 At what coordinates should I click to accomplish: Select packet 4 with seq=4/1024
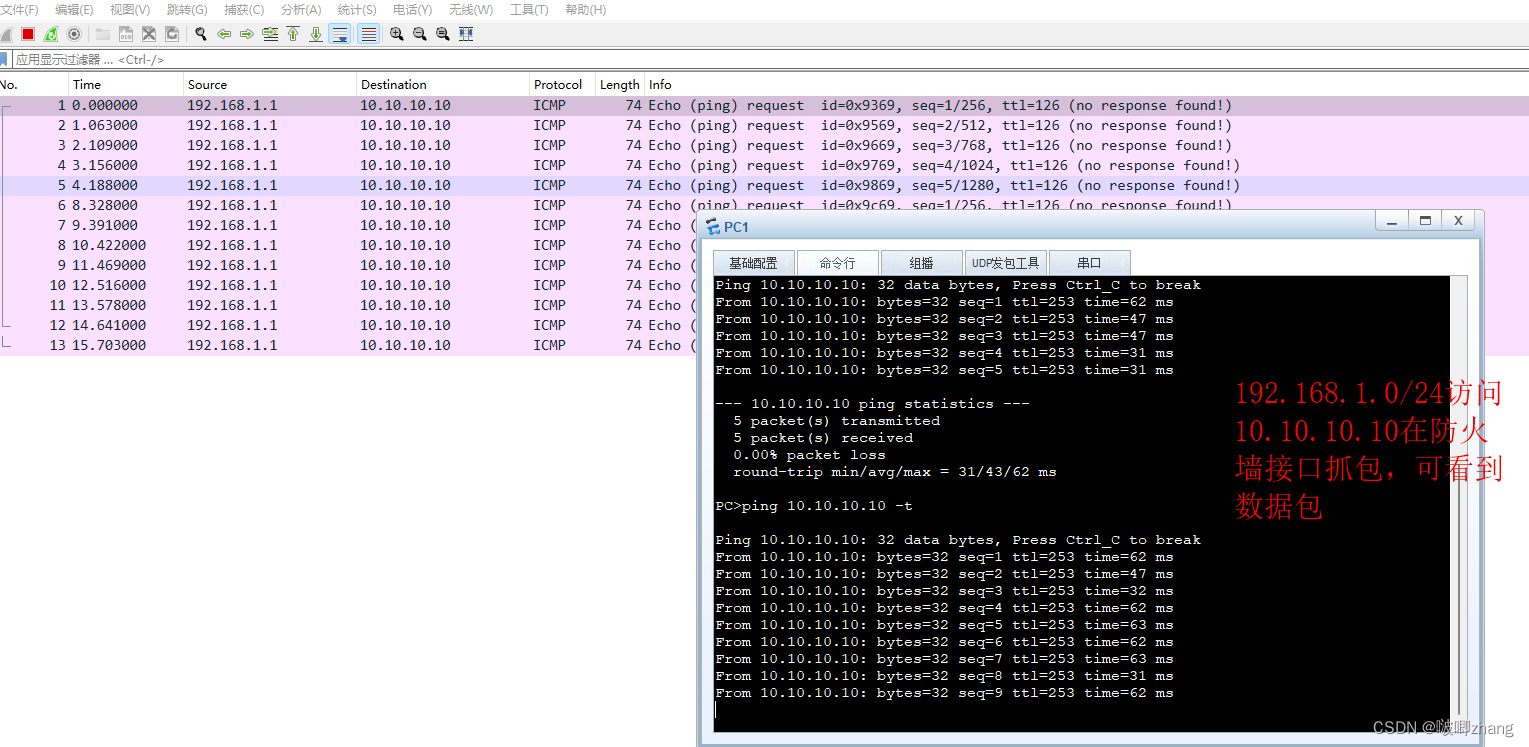click(764, 166)
